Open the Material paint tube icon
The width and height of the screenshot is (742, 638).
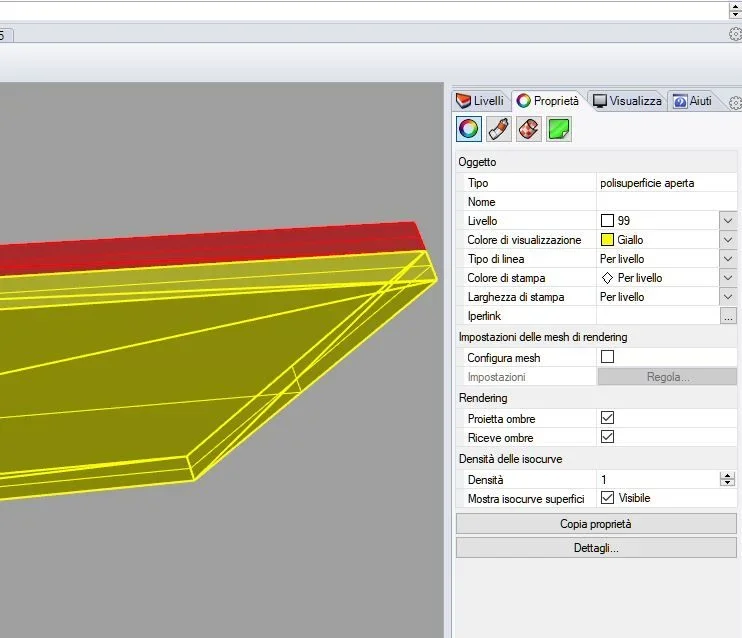coord(499,129)
